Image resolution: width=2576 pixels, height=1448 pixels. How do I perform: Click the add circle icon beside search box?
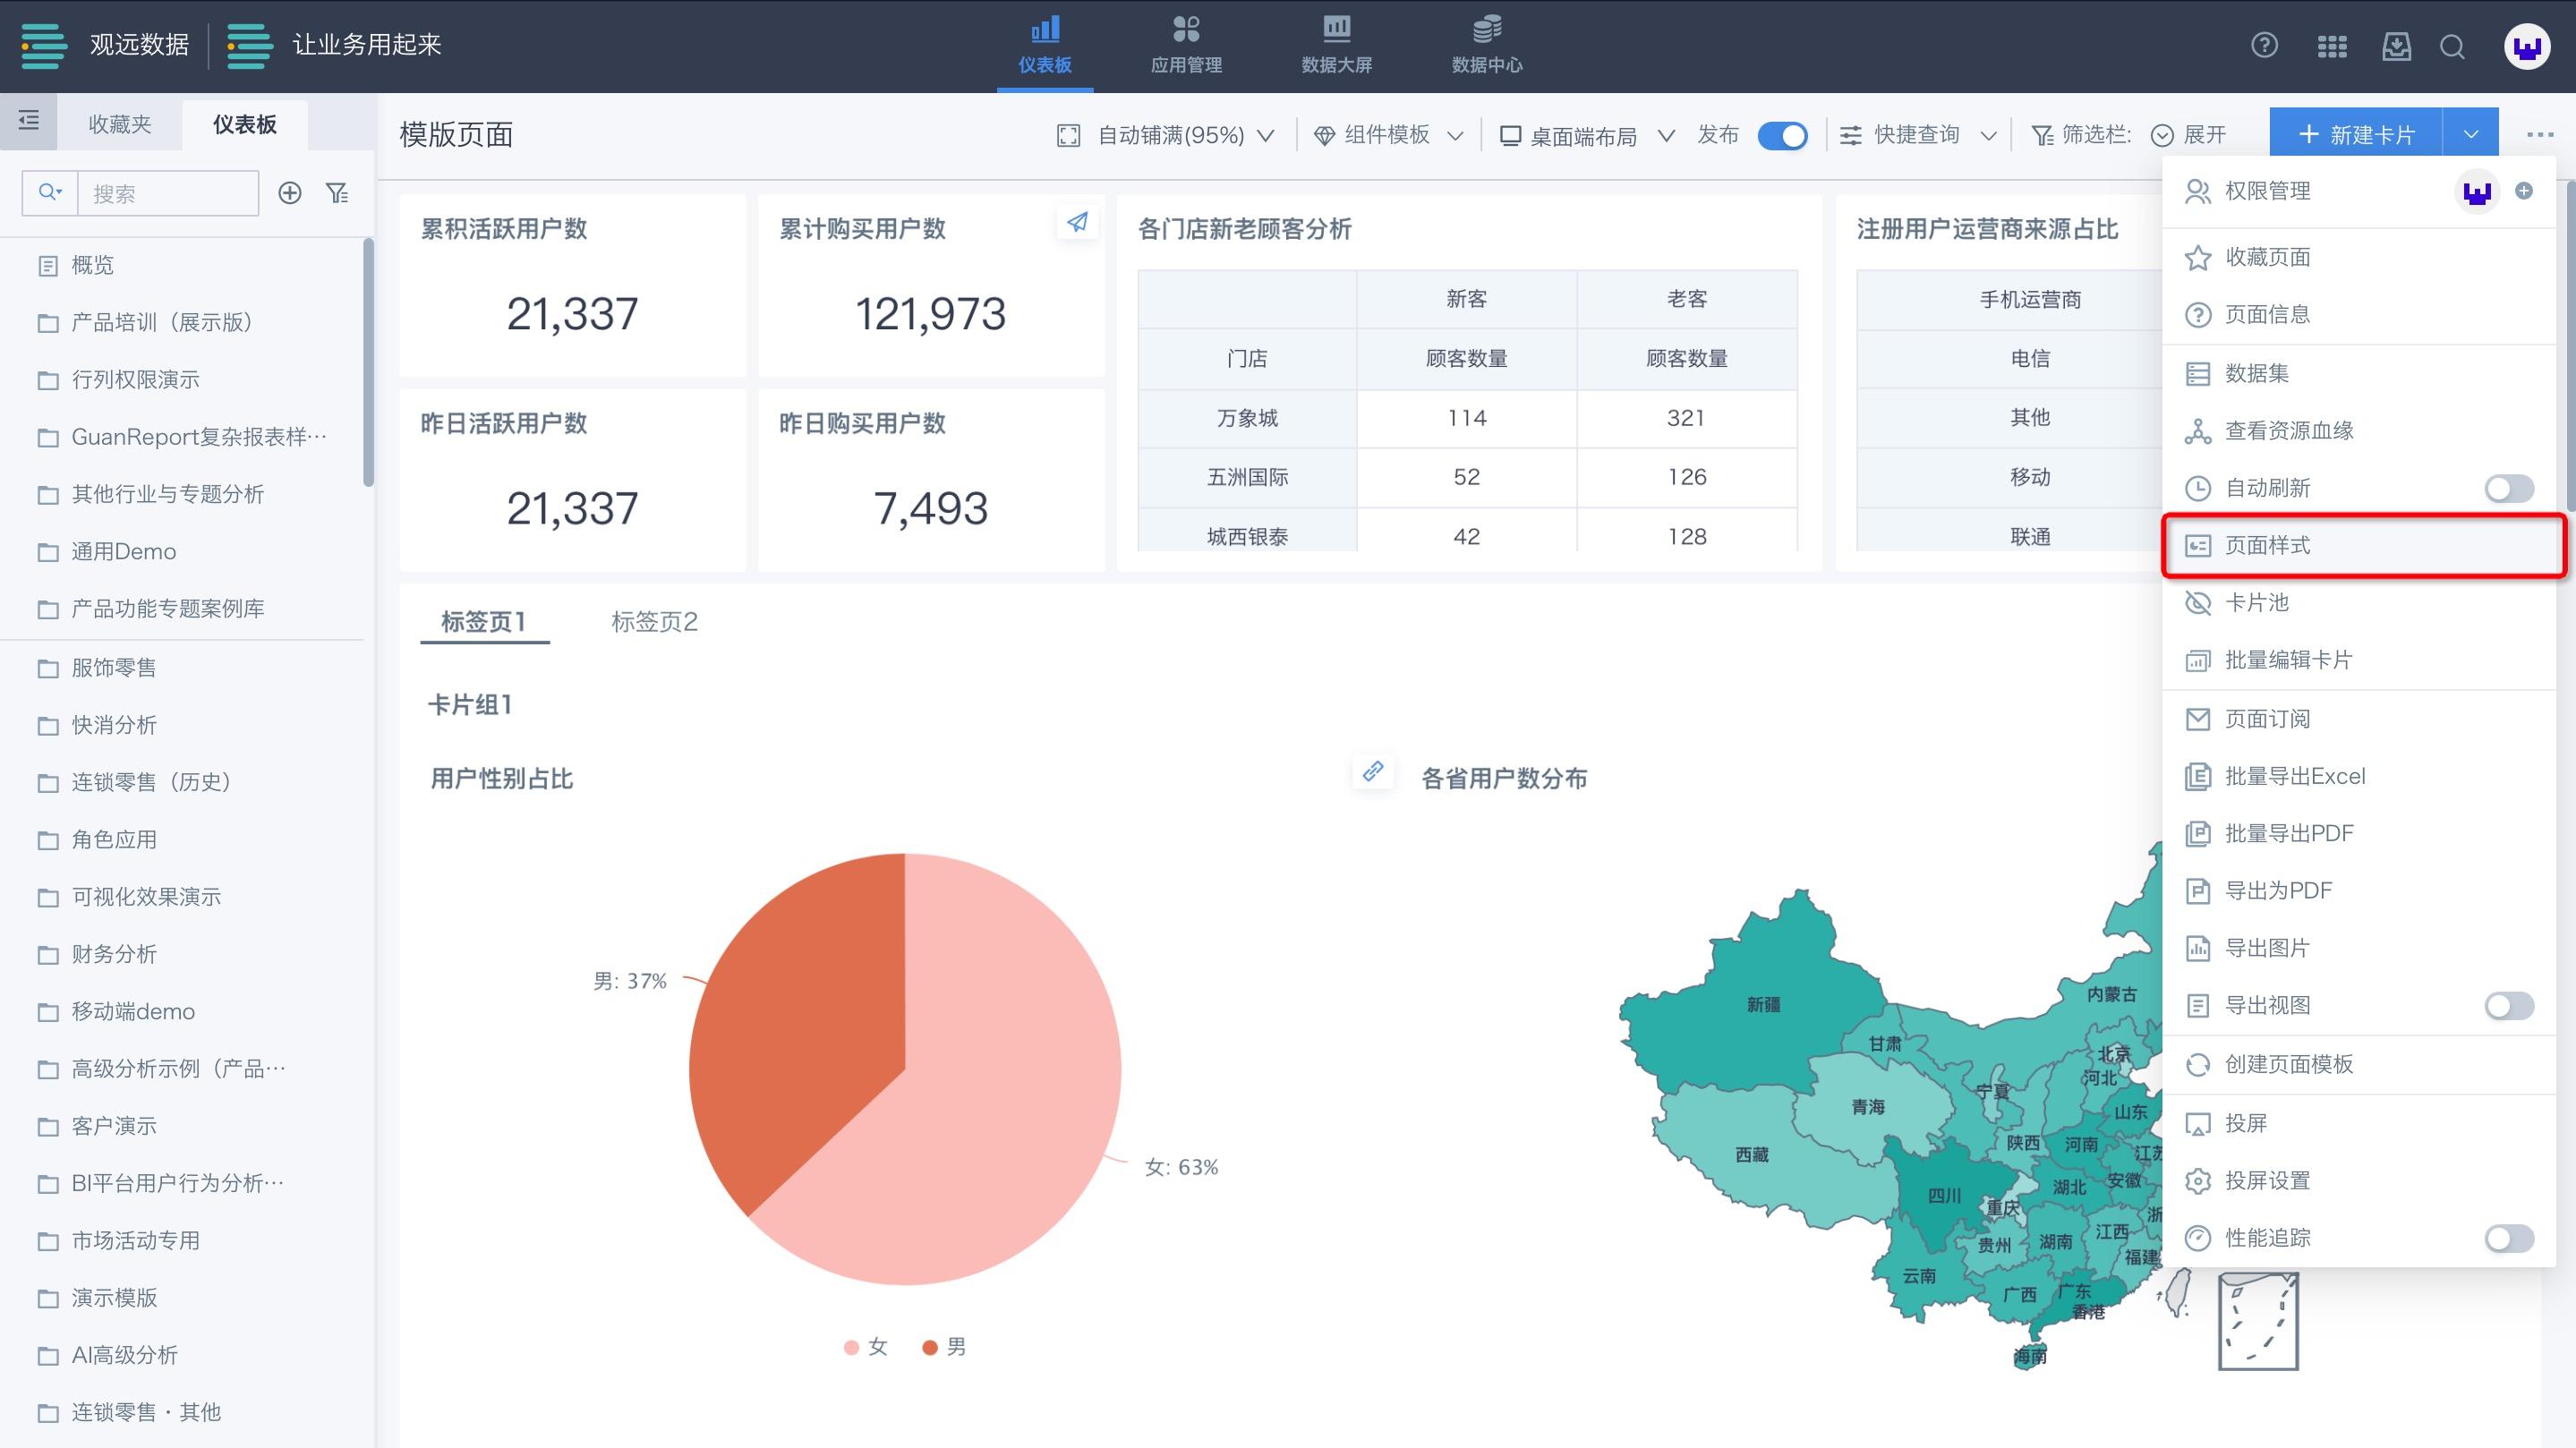(x=290, y=193)
